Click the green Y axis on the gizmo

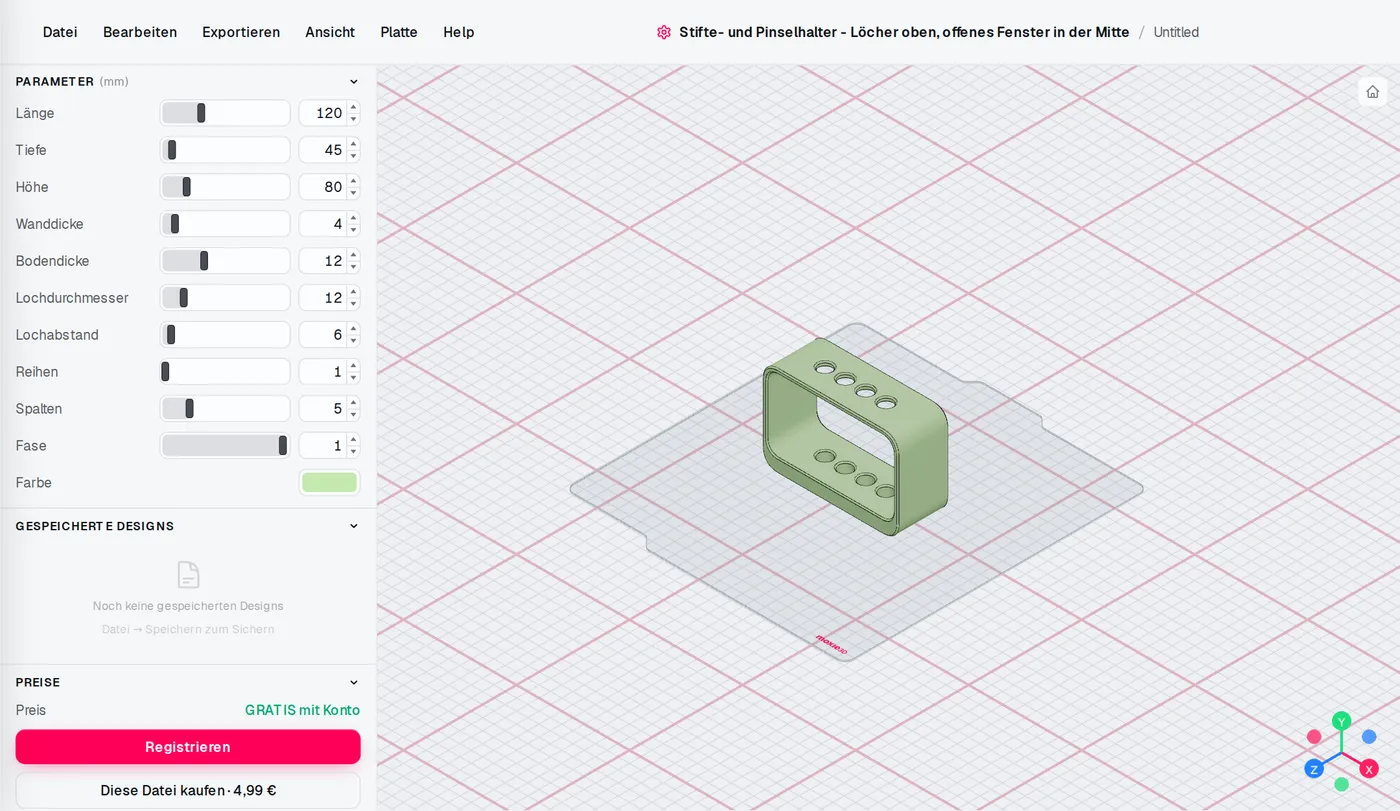(1342, 721)
